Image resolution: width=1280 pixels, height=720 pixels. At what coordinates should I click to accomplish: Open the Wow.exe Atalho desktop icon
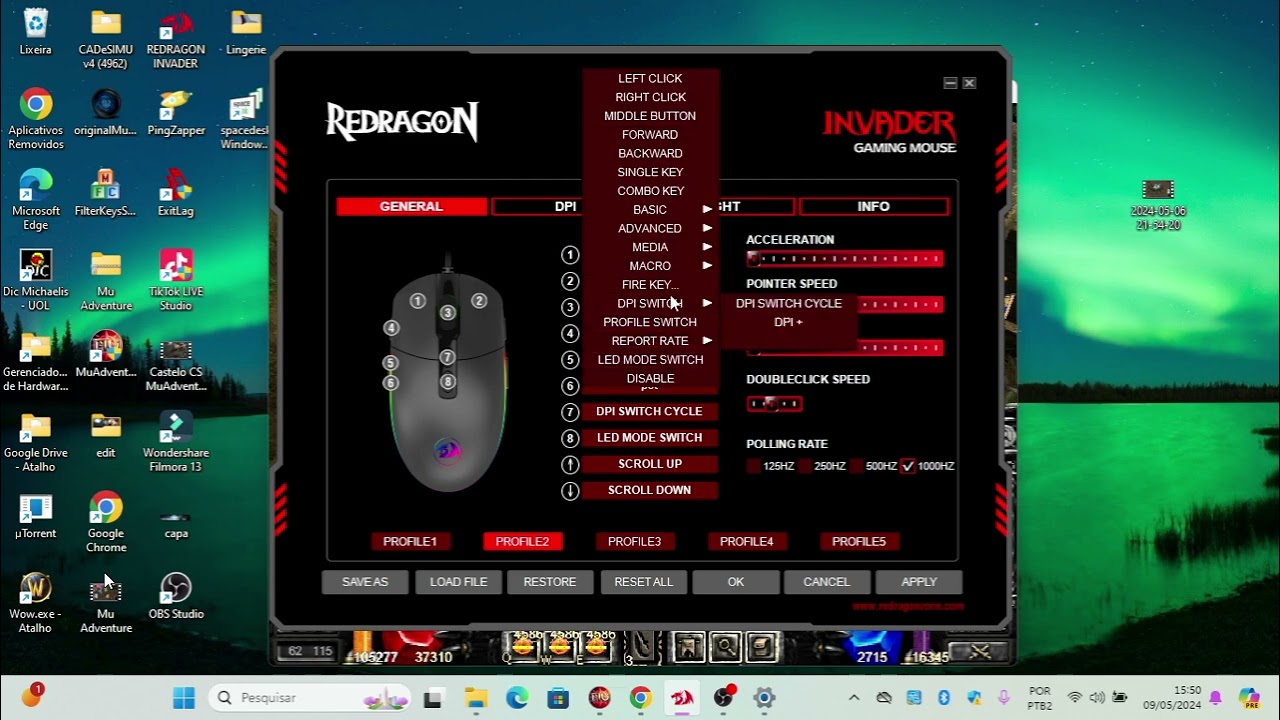[36, 603]
